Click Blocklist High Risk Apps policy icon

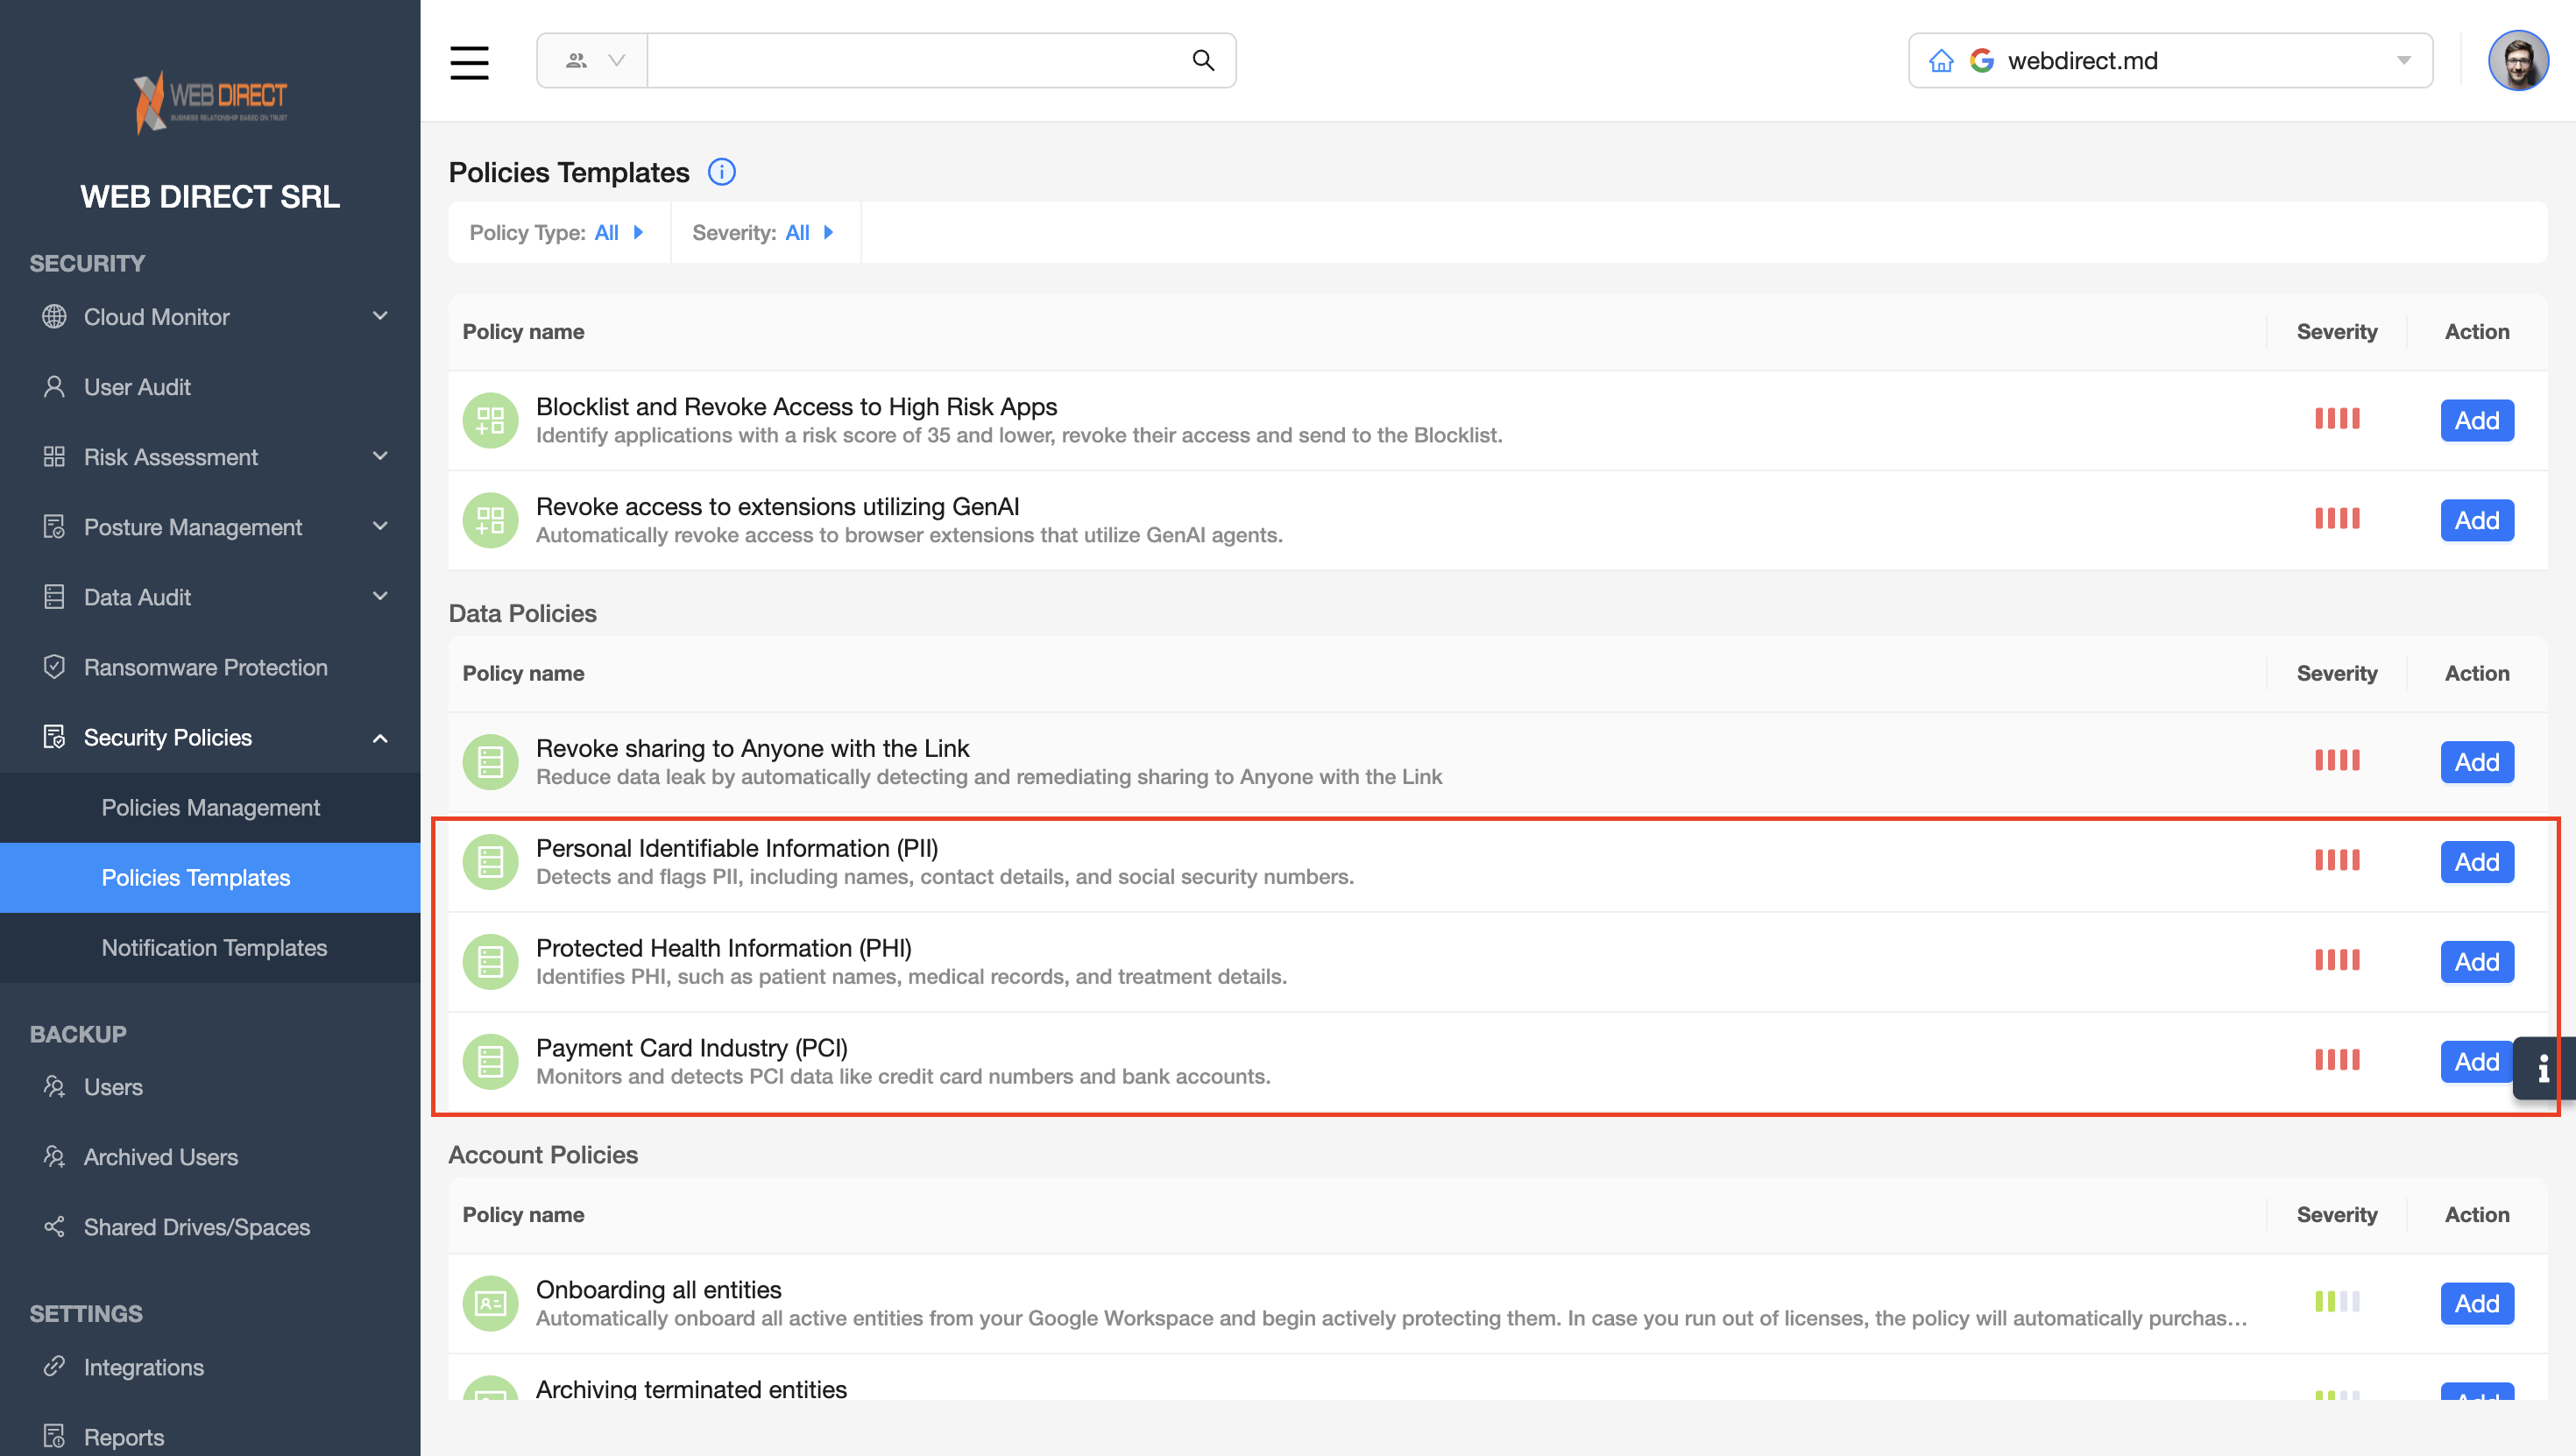490,420
